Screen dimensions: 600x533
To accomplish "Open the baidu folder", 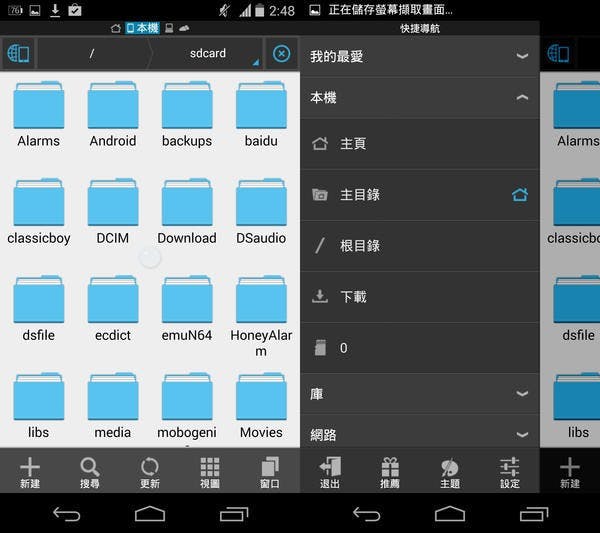I will click(261, 114).
